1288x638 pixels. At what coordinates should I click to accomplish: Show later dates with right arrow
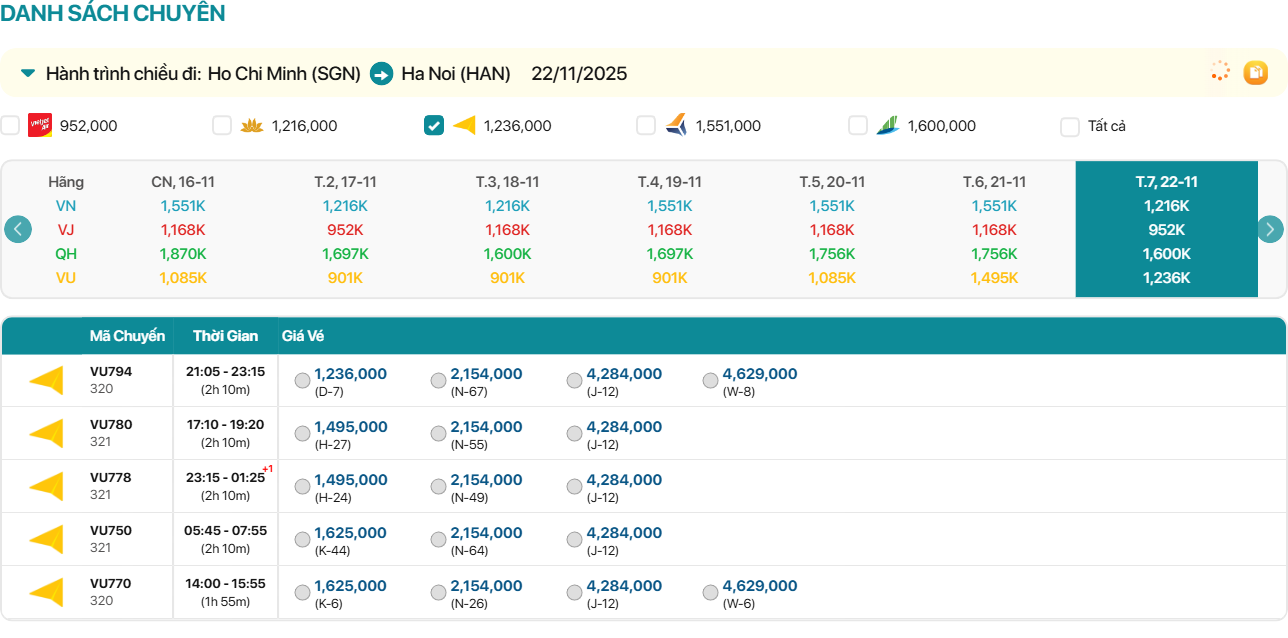point(1270,229)
